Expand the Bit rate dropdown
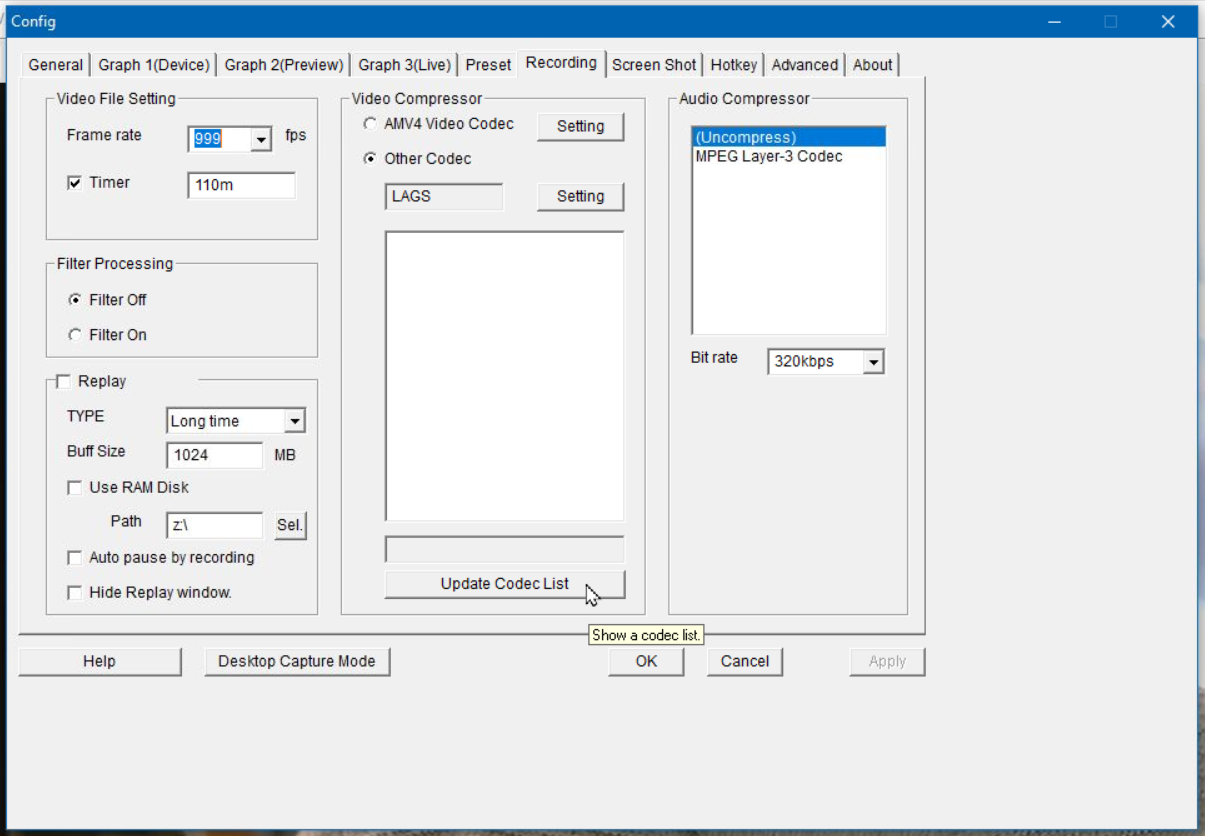Viewport: 1205px width, 836px height. (873, 362)
